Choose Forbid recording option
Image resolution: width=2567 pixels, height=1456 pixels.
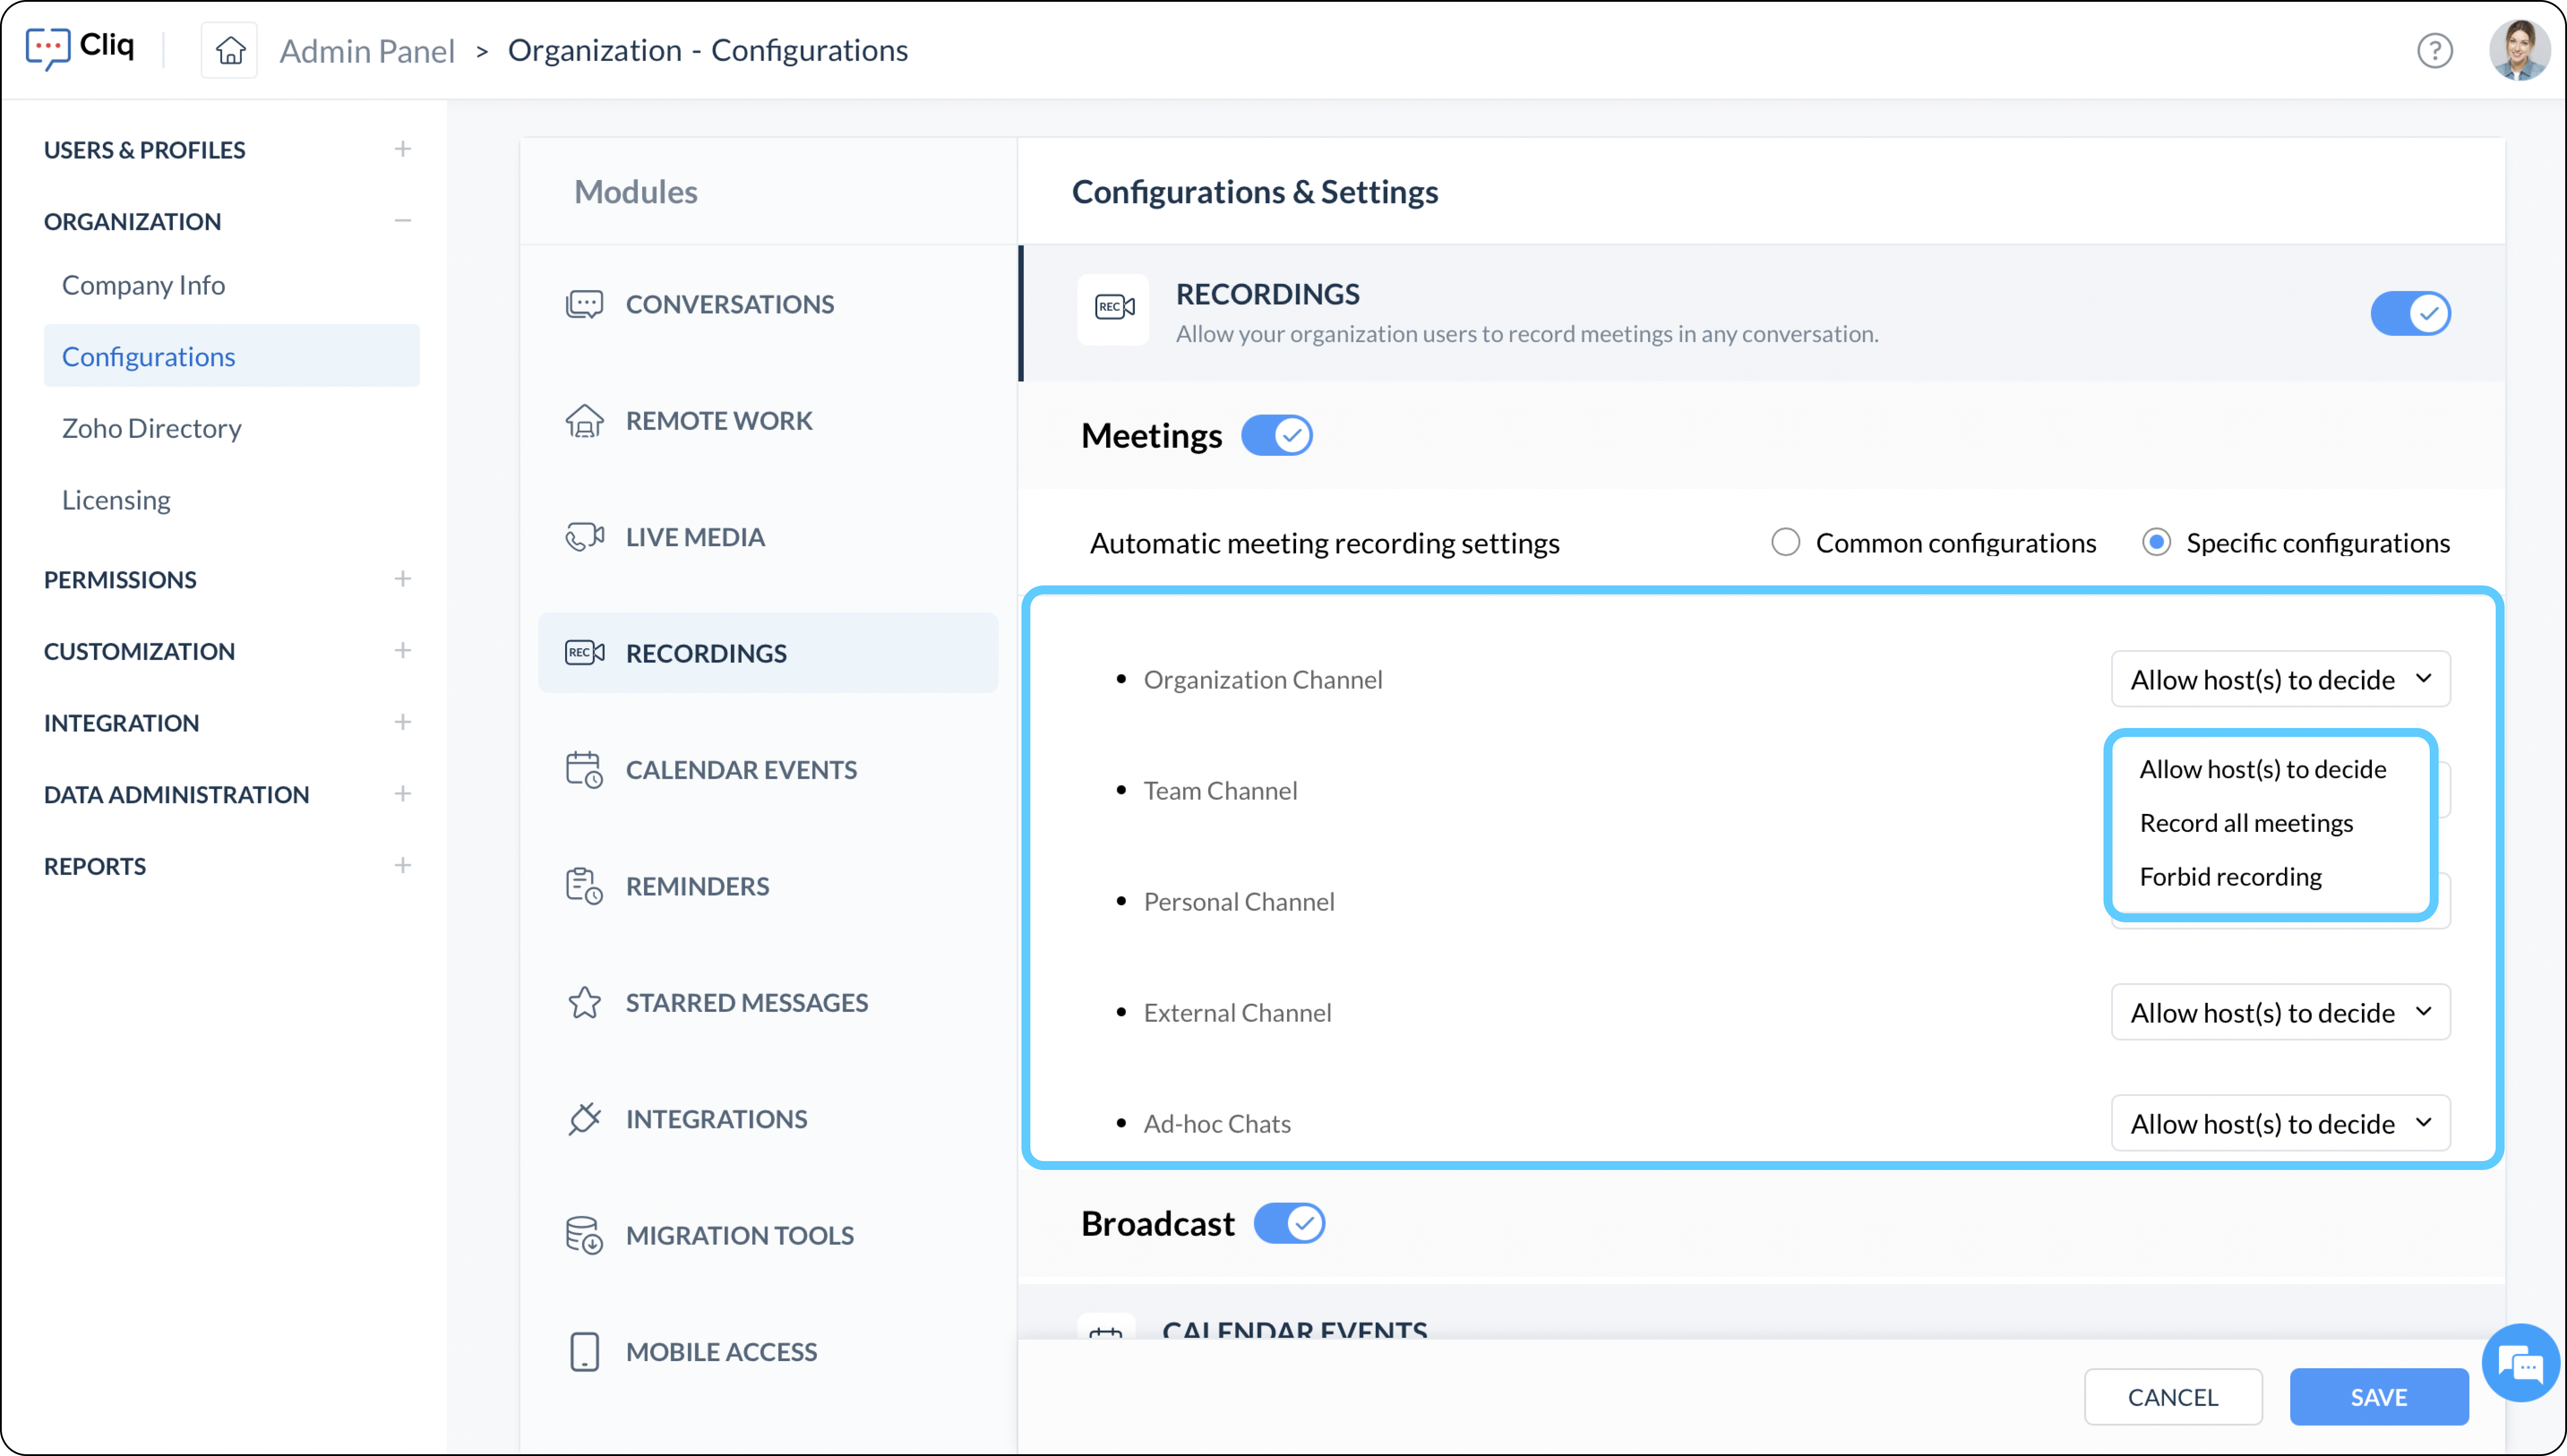coord(2230,876)
